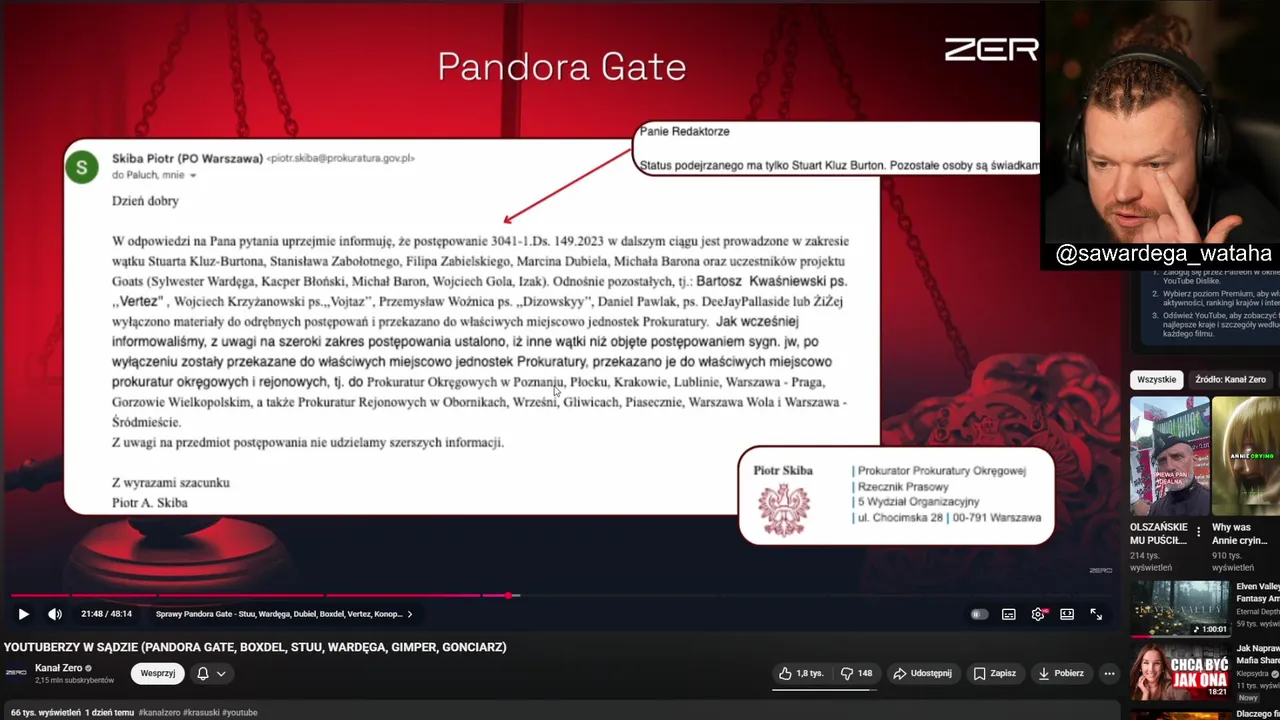
Task: Click the red playhead on progress bar
Action: pos(508,596)
